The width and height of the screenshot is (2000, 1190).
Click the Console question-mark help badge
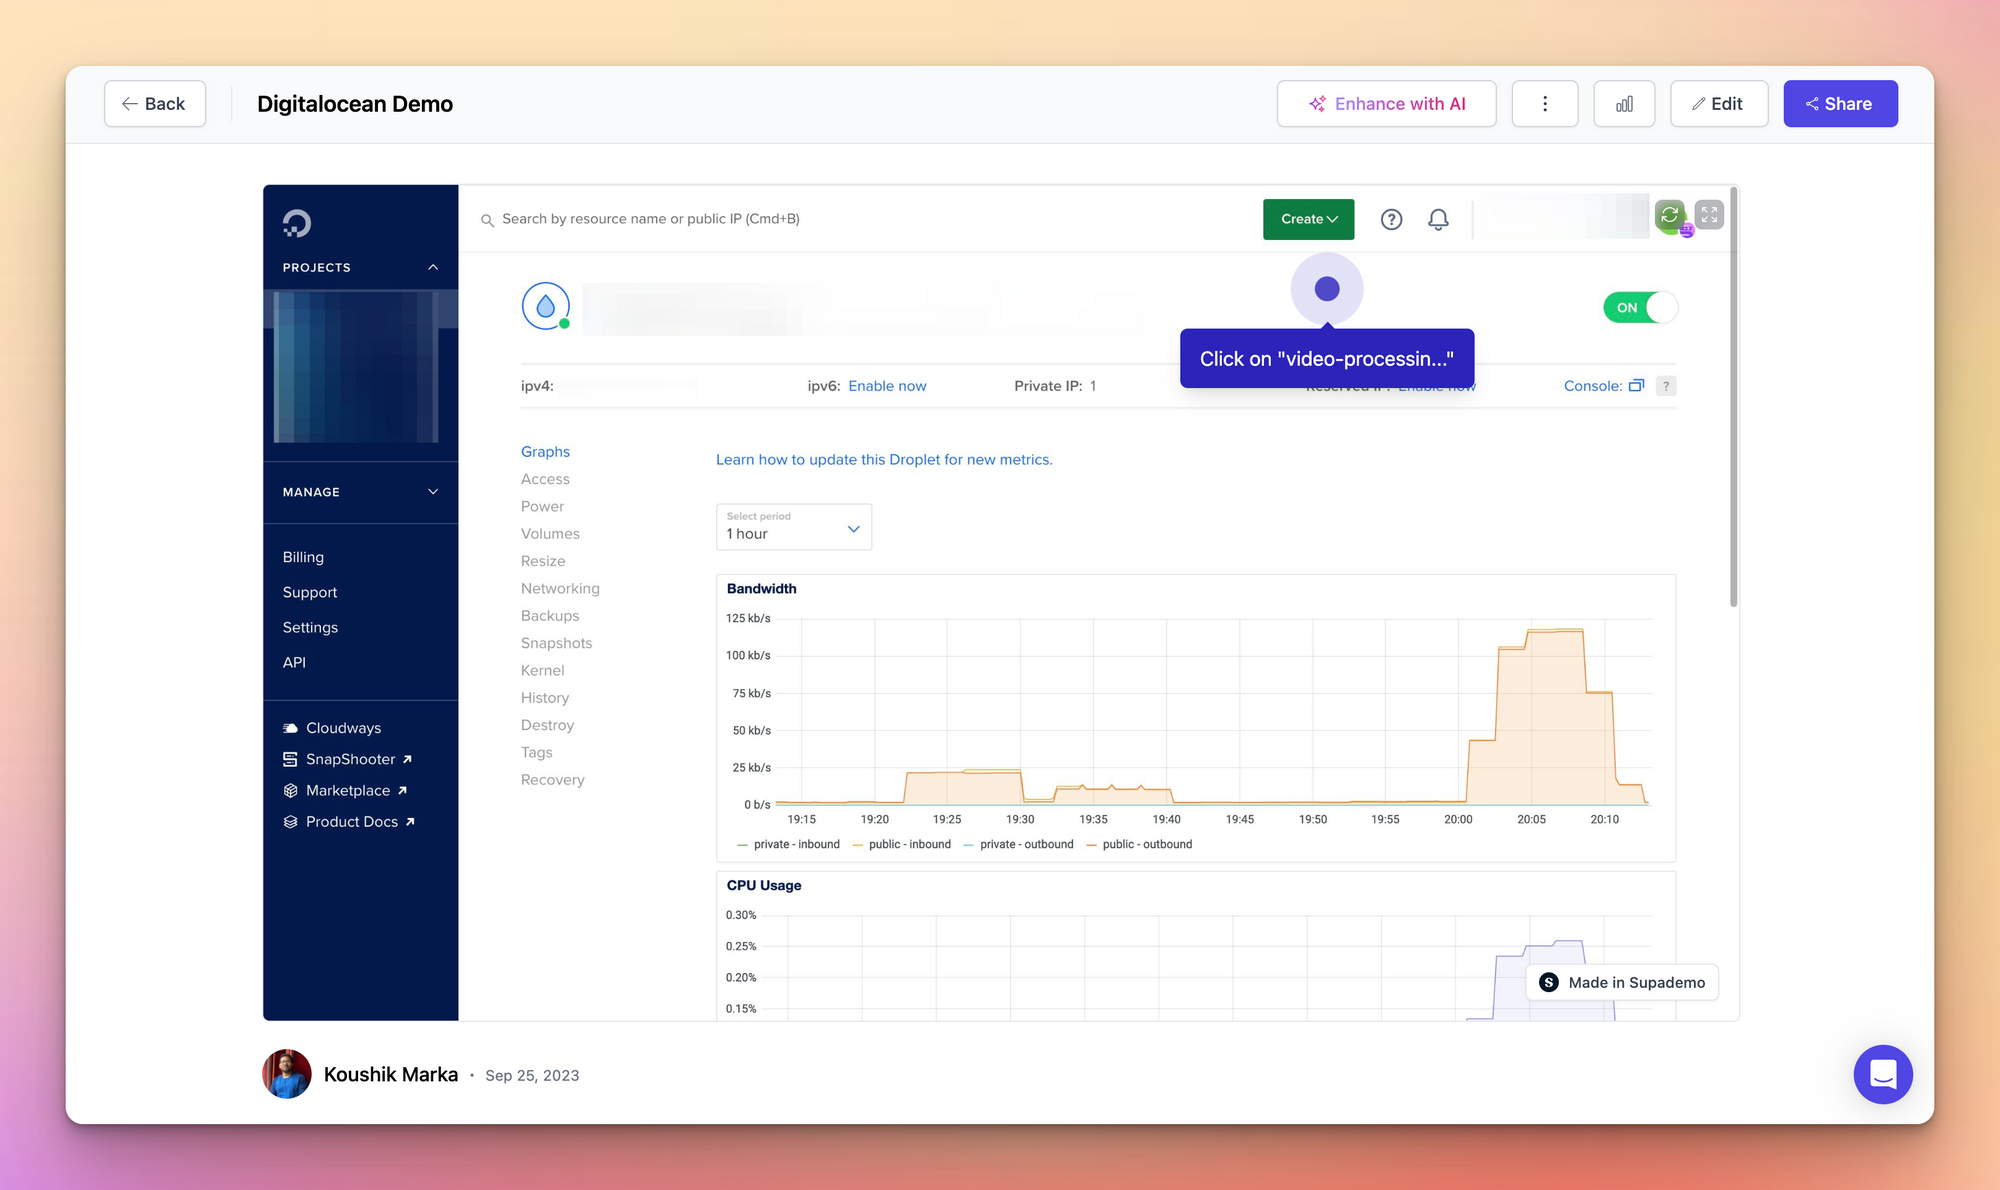pyautogui.click(x=1666, y=386)
